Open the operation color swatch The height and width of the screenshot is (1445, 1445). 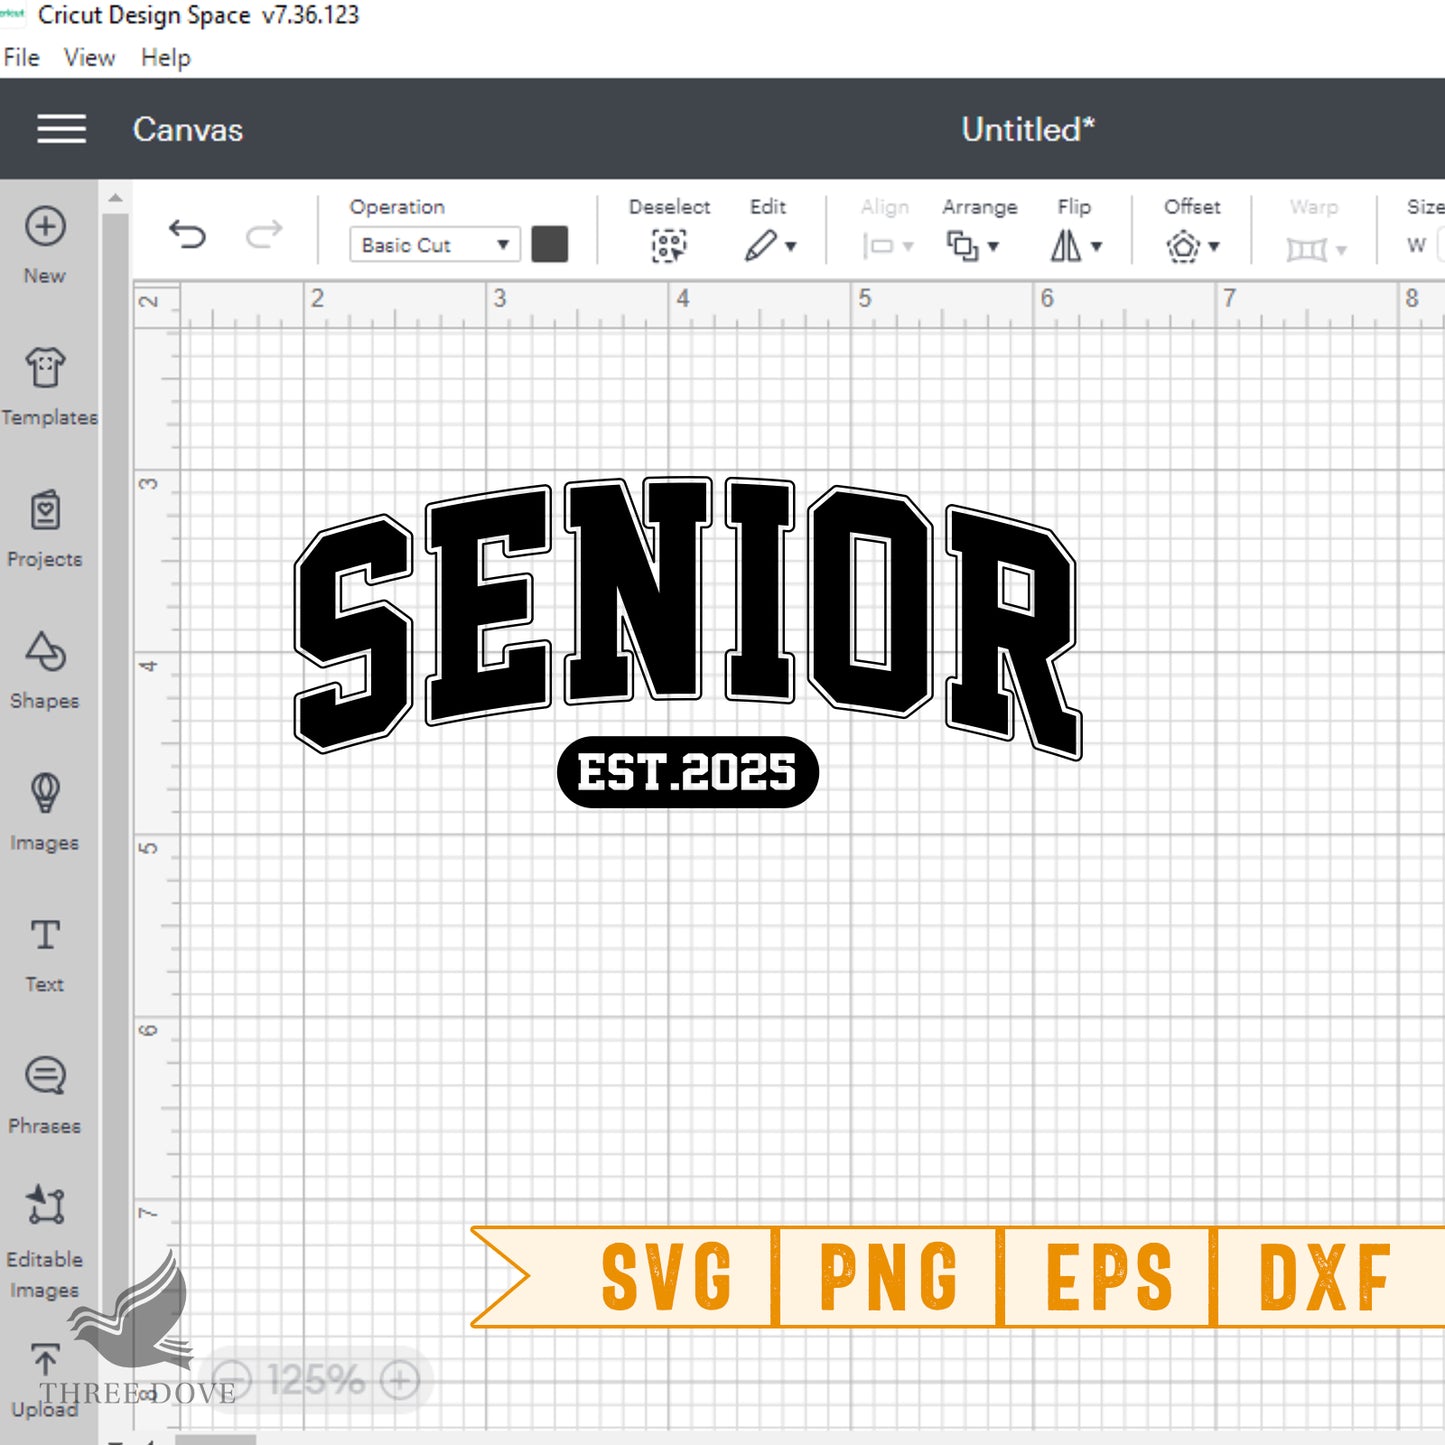click(x=550, y=244)
